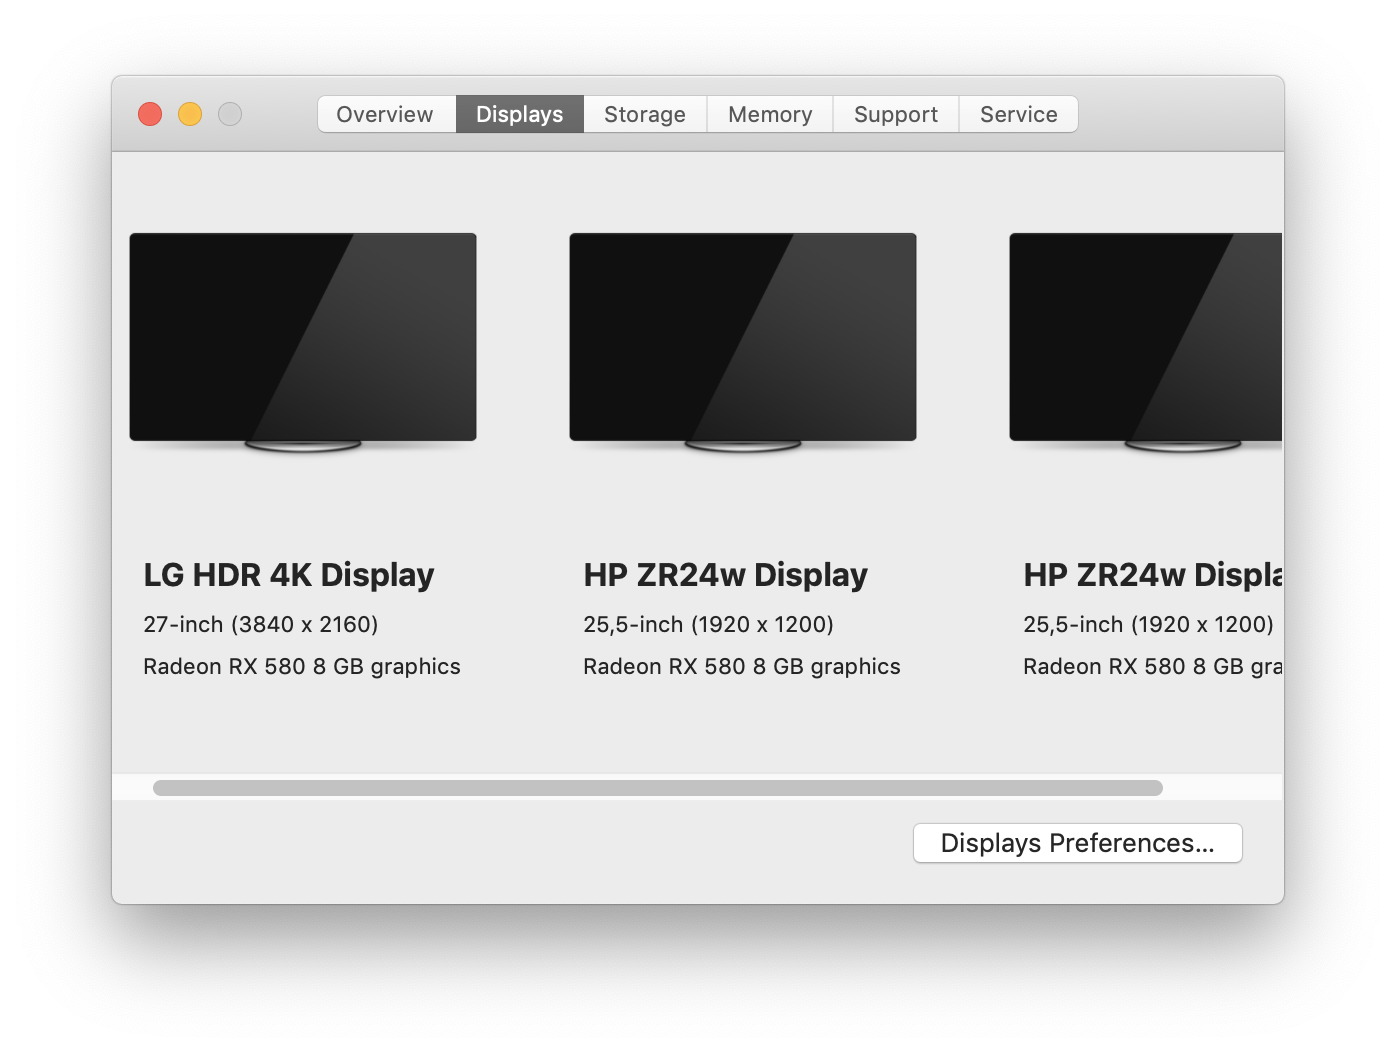Open the Storage tab
The image size is (1396, 1052).
(645, 114)
